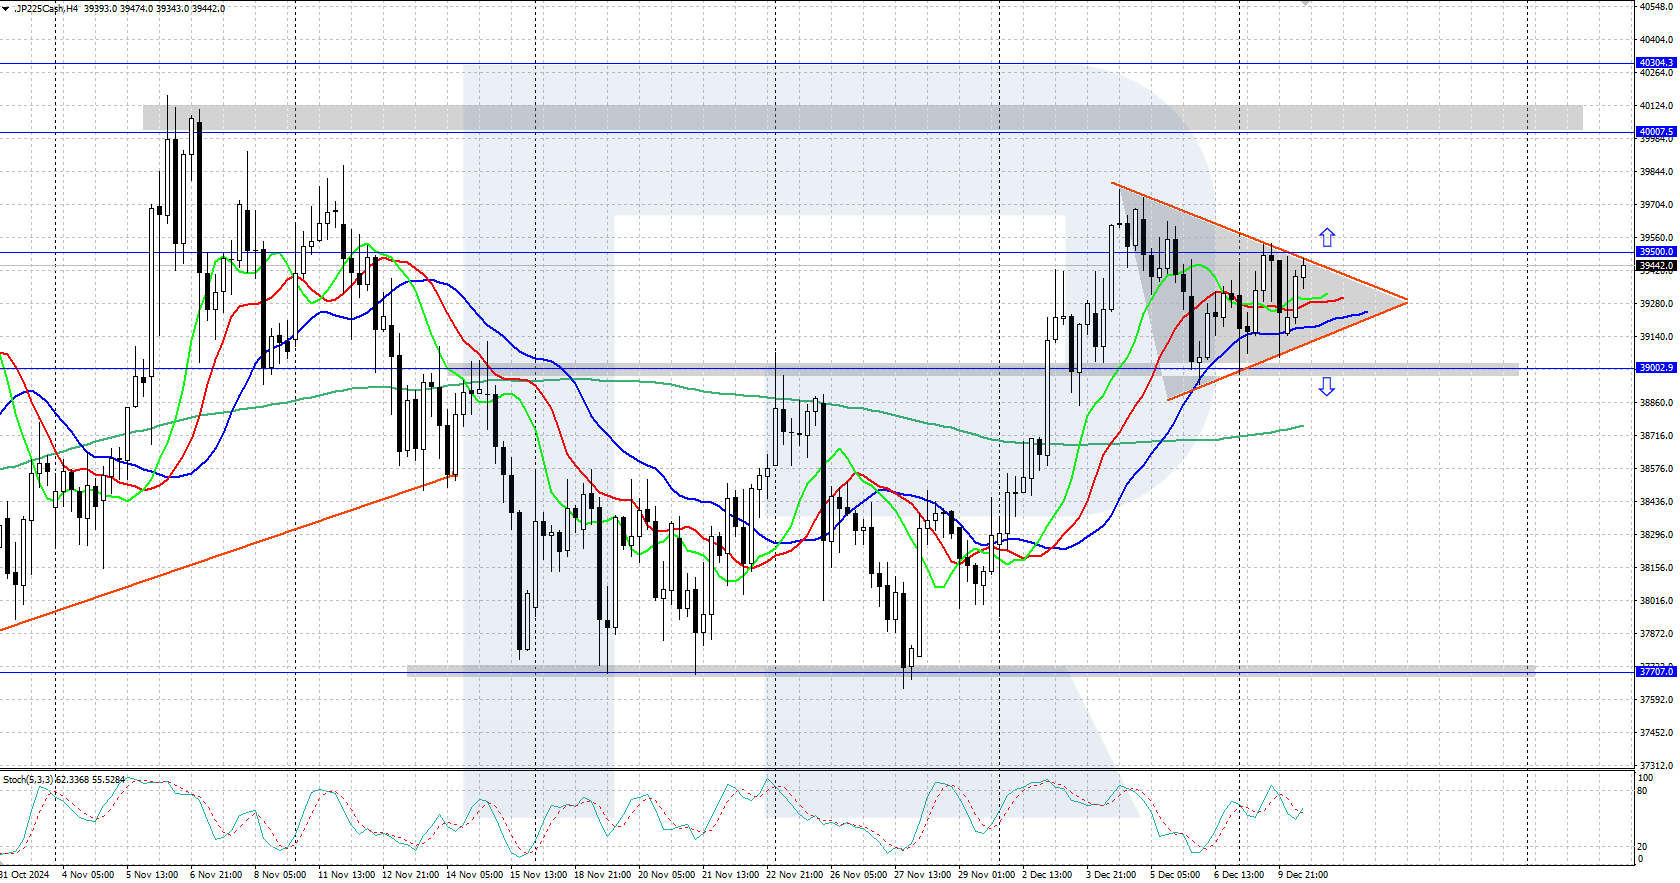The width and height of the screenshot is (1680, 883).
Task: Select the 39002.9 support level label
Action: tap(1656, 368)
